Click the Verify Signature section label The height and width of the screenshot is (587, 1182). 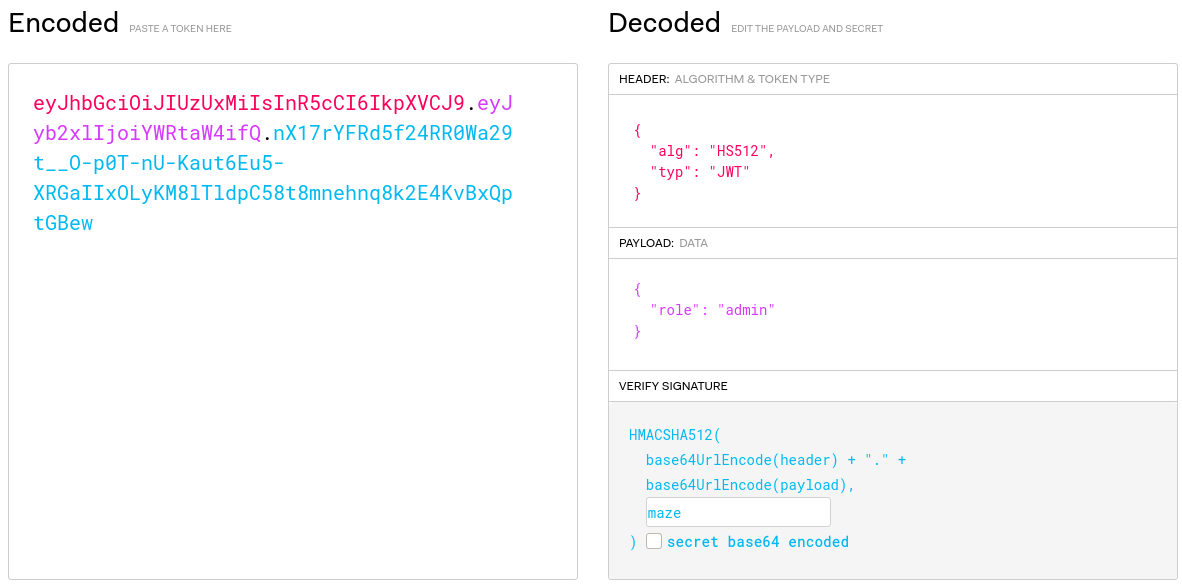tap(673, 386)
